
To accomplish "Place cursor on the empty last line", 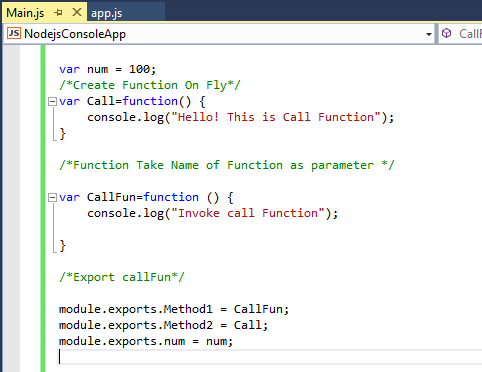I will 270,357.
